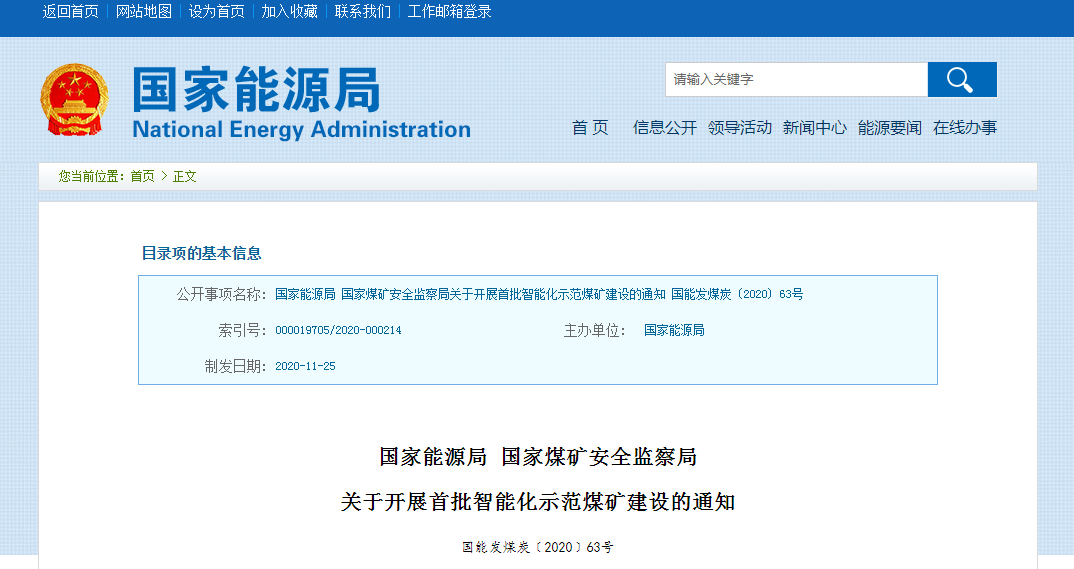Click 正文 in the breadcrumb
Viewport: 1074px width, 569px height.
(184, 177)
